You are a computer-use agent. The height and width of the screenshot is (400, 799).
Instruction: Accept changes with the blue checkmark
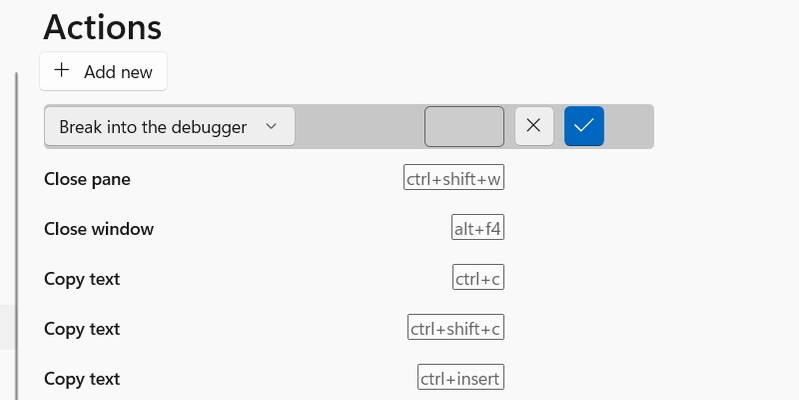[584, 126]
